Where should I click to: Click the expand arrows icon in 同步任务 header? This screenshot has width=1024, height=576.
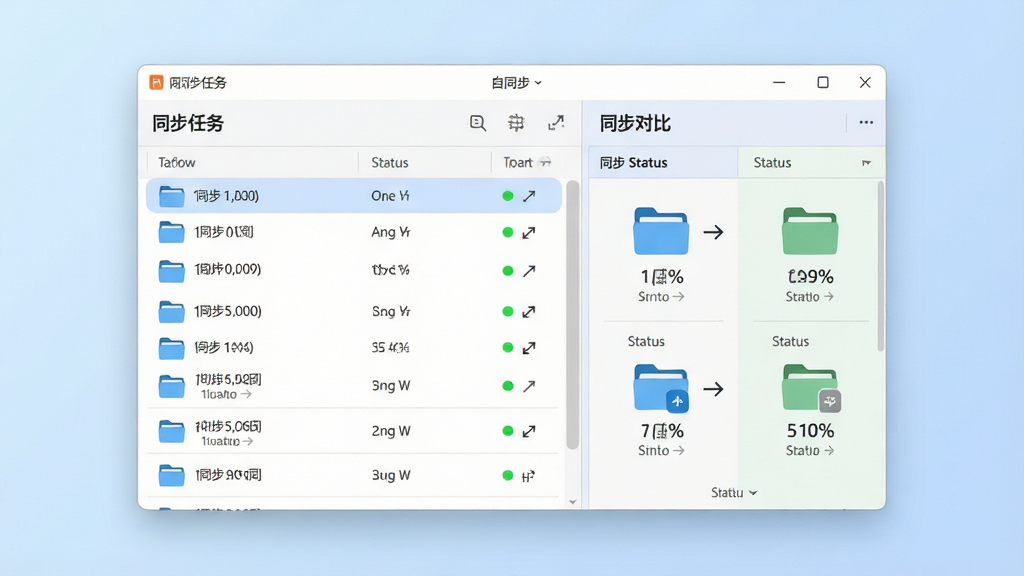point(556,123)
